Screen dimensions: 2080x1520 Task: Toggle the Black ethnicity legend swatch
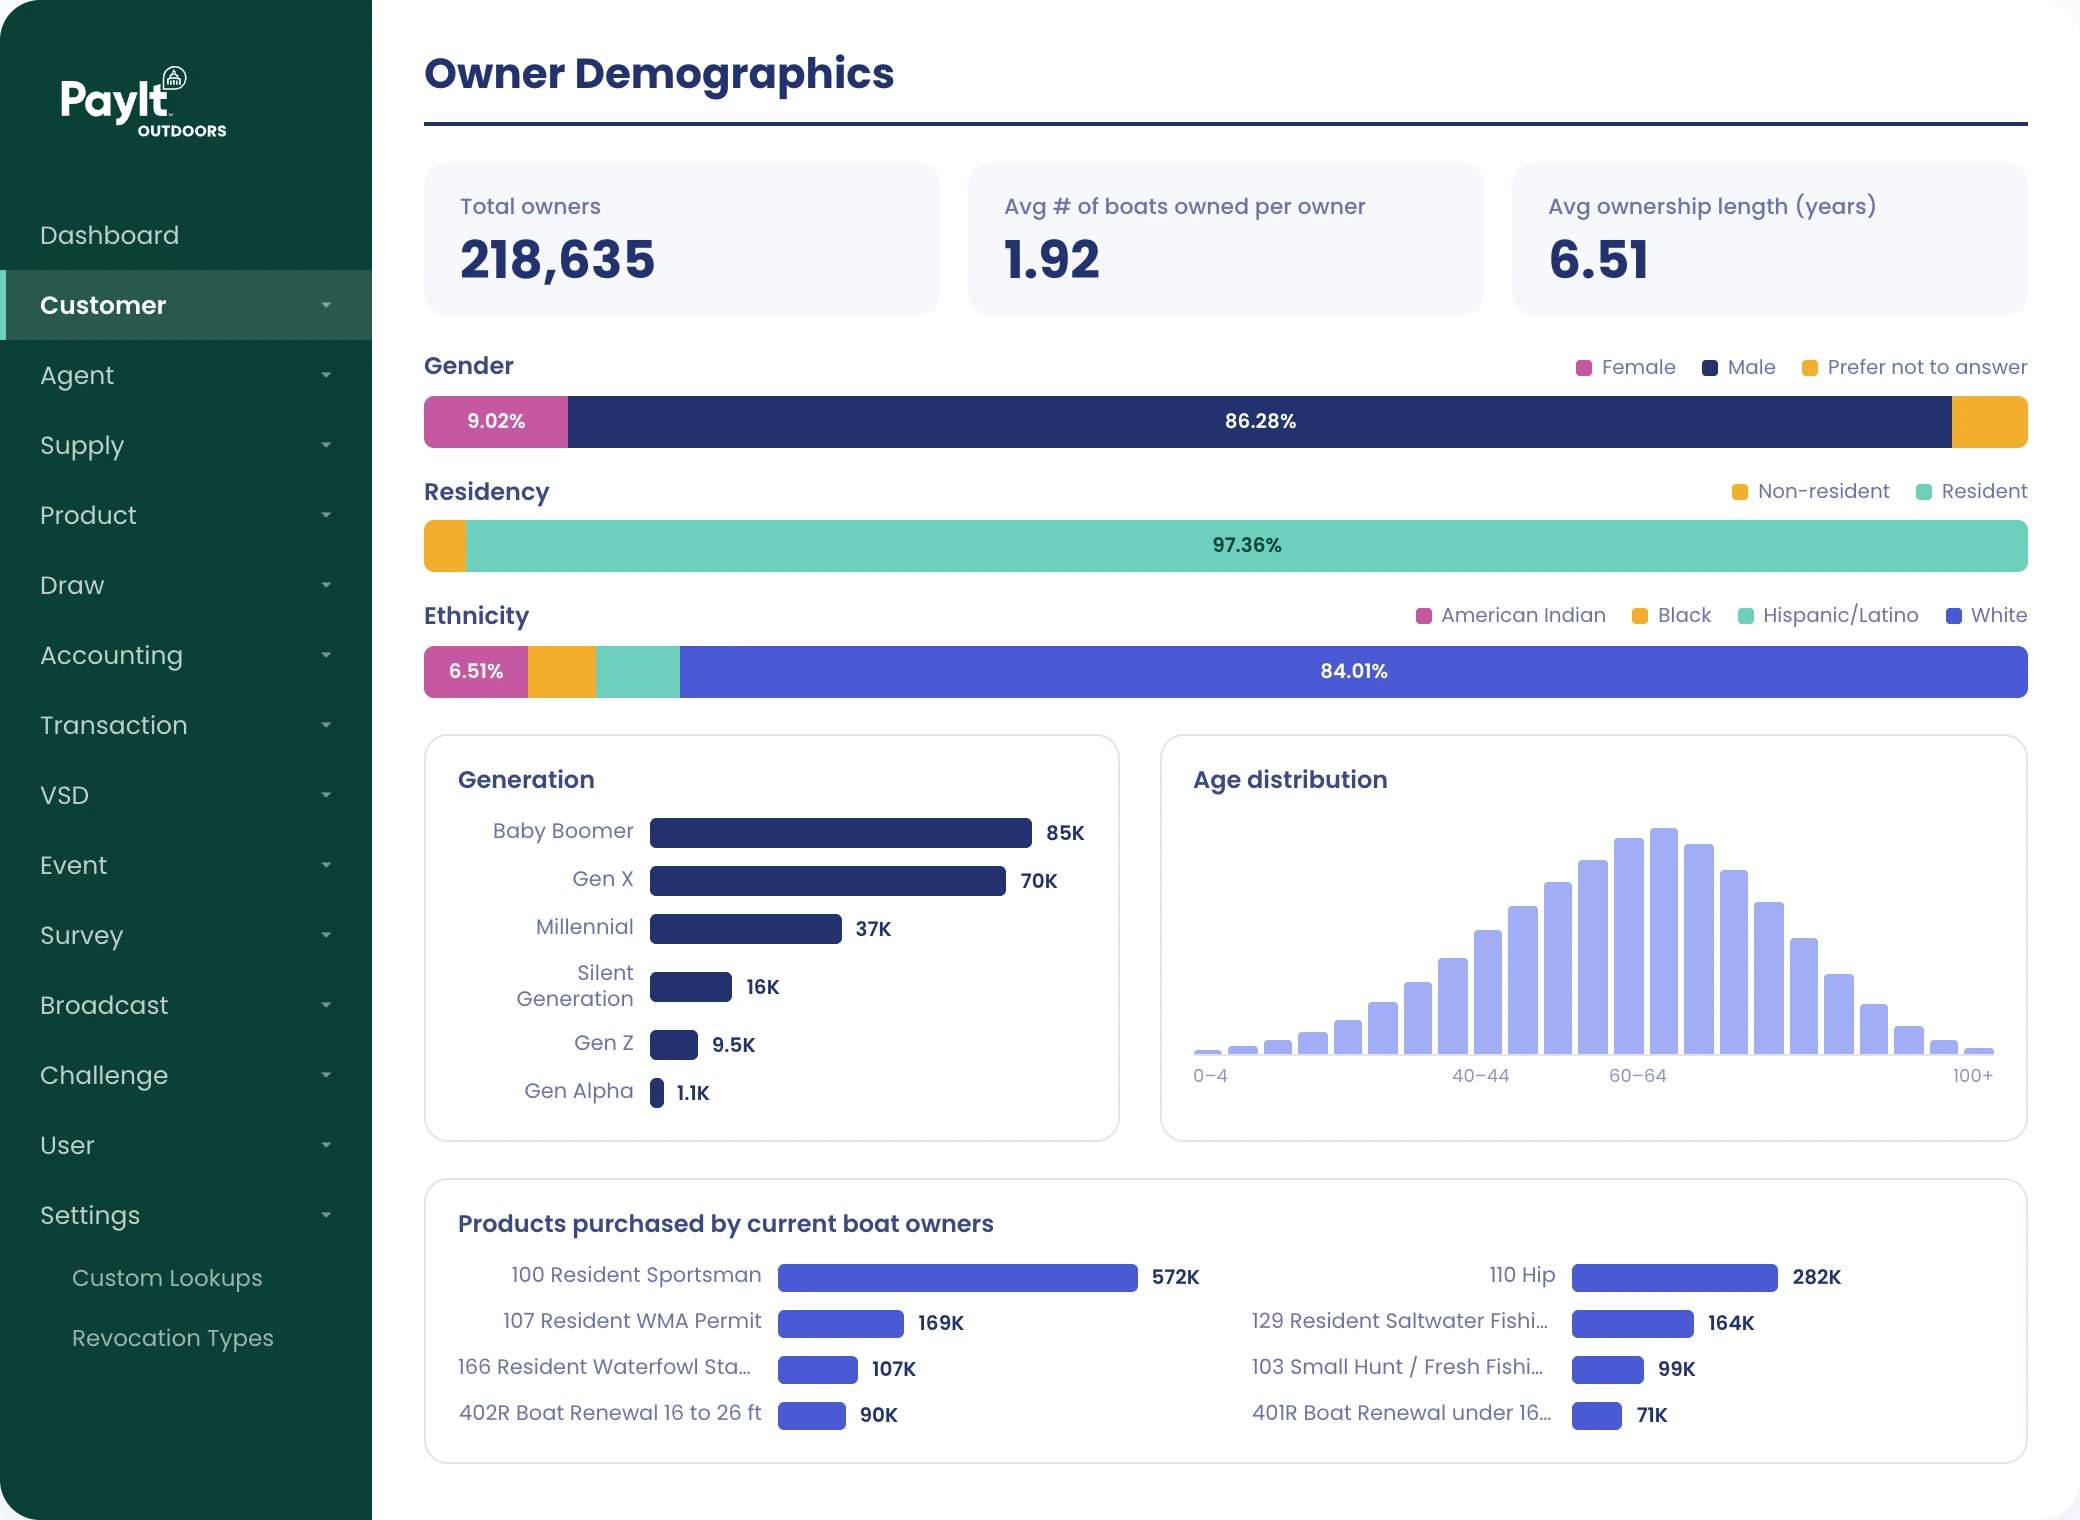tap(1640, 616)
